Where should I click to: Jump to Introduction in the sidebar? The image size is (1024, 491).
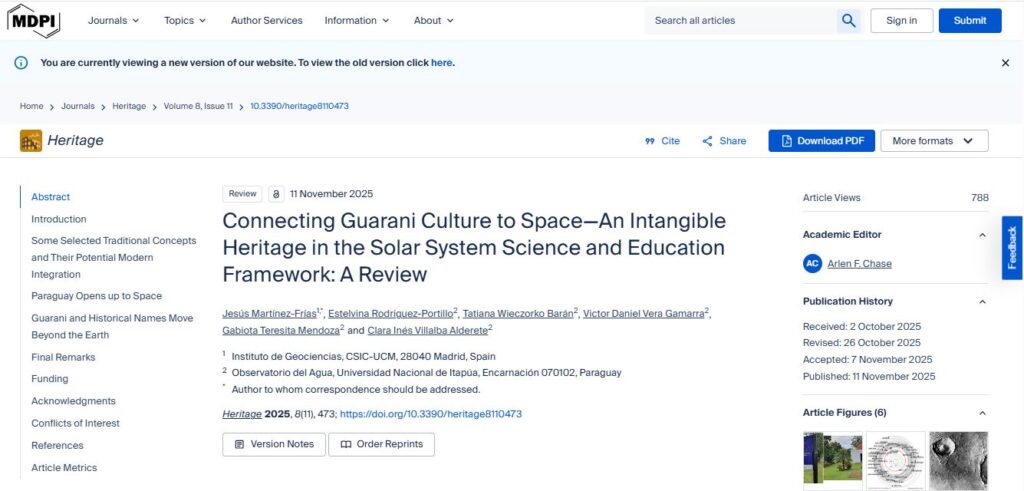pyautogui.click(x=58, y=219)
